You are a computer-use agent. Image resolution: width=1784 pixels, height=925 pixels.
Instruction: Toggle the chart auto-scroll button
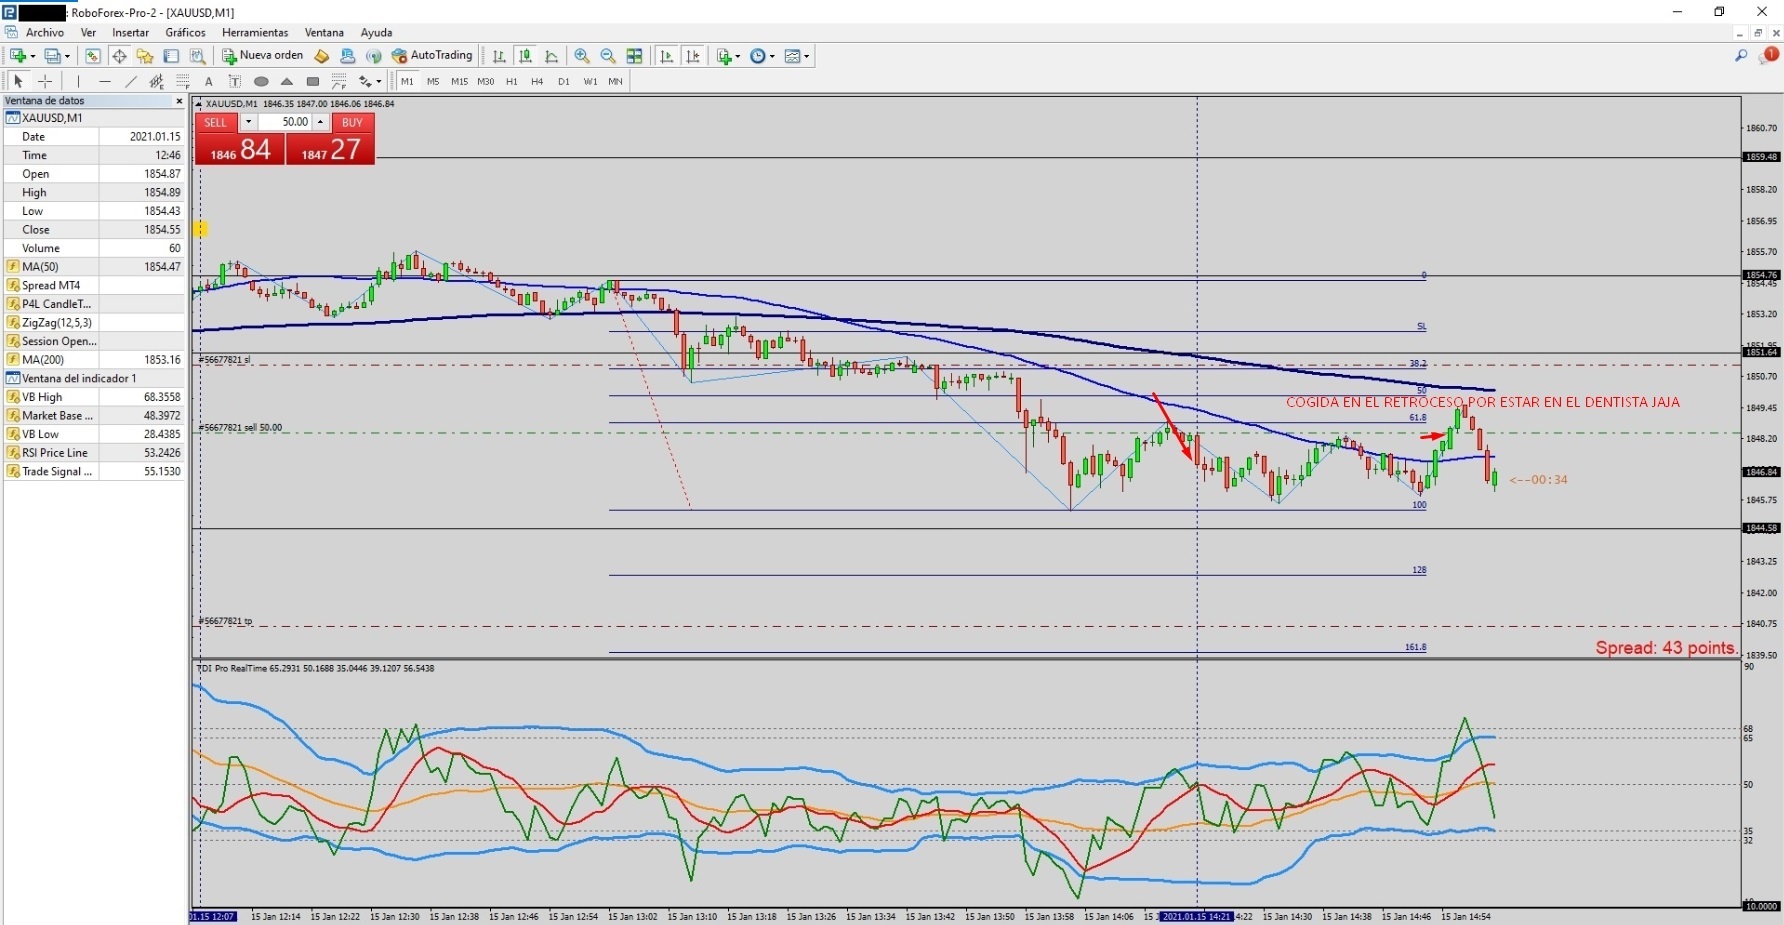click(x=667, y=56)
